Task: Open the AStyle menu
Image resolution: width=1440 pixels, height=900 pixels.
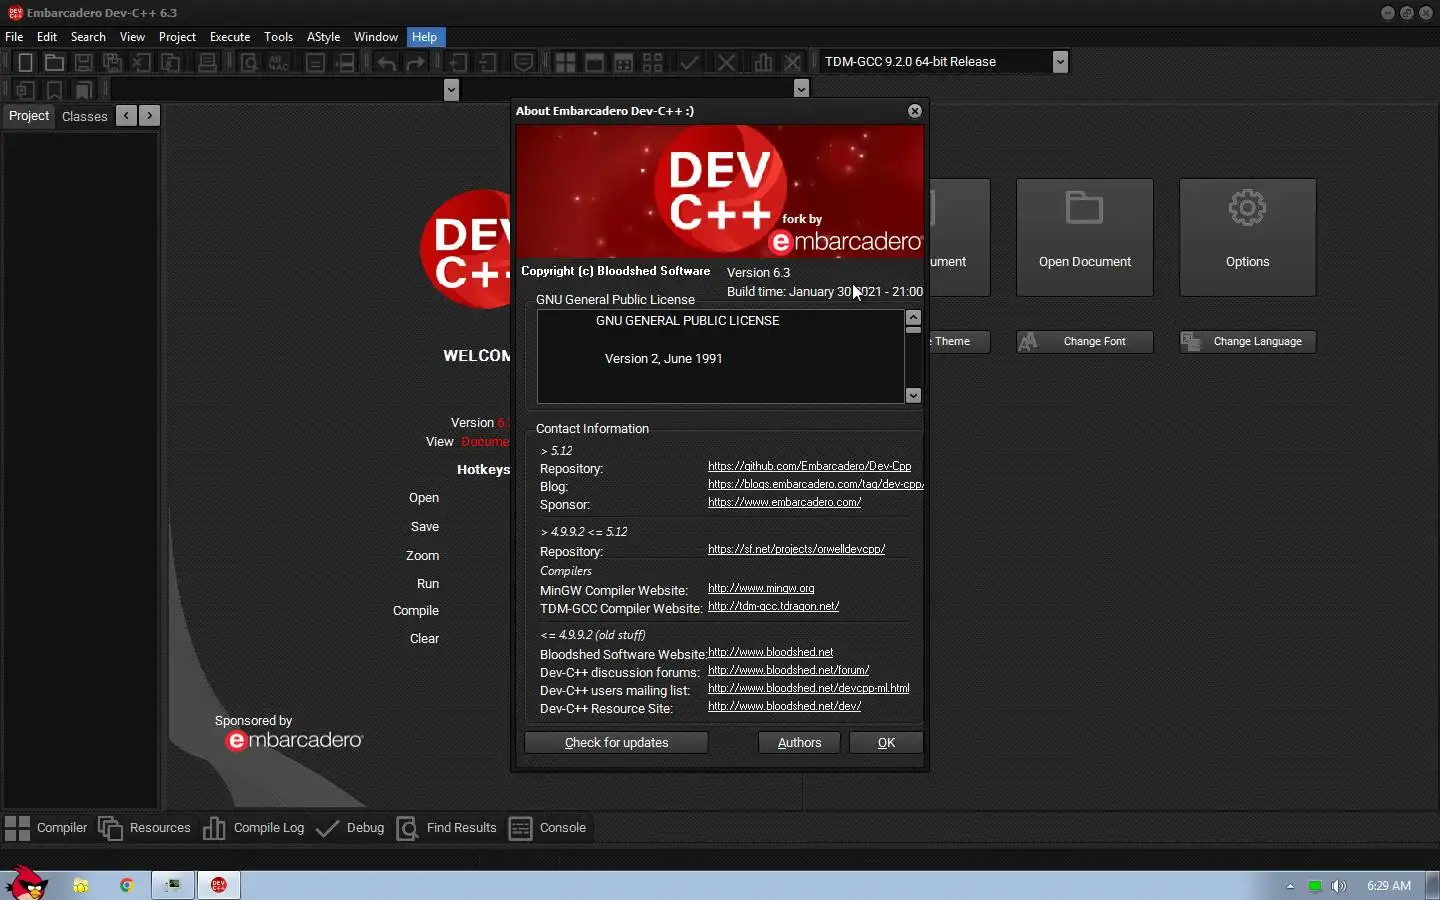Action: point(323,37)
